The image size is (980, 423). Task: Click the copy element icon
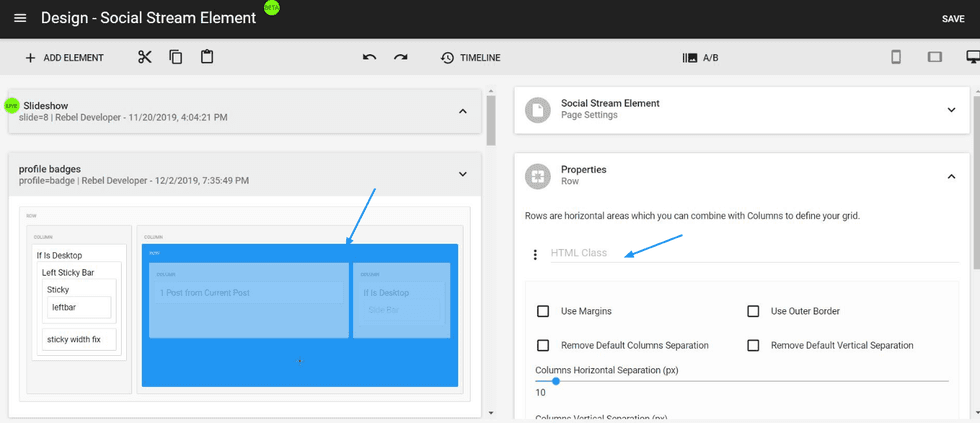pos(176,57)
